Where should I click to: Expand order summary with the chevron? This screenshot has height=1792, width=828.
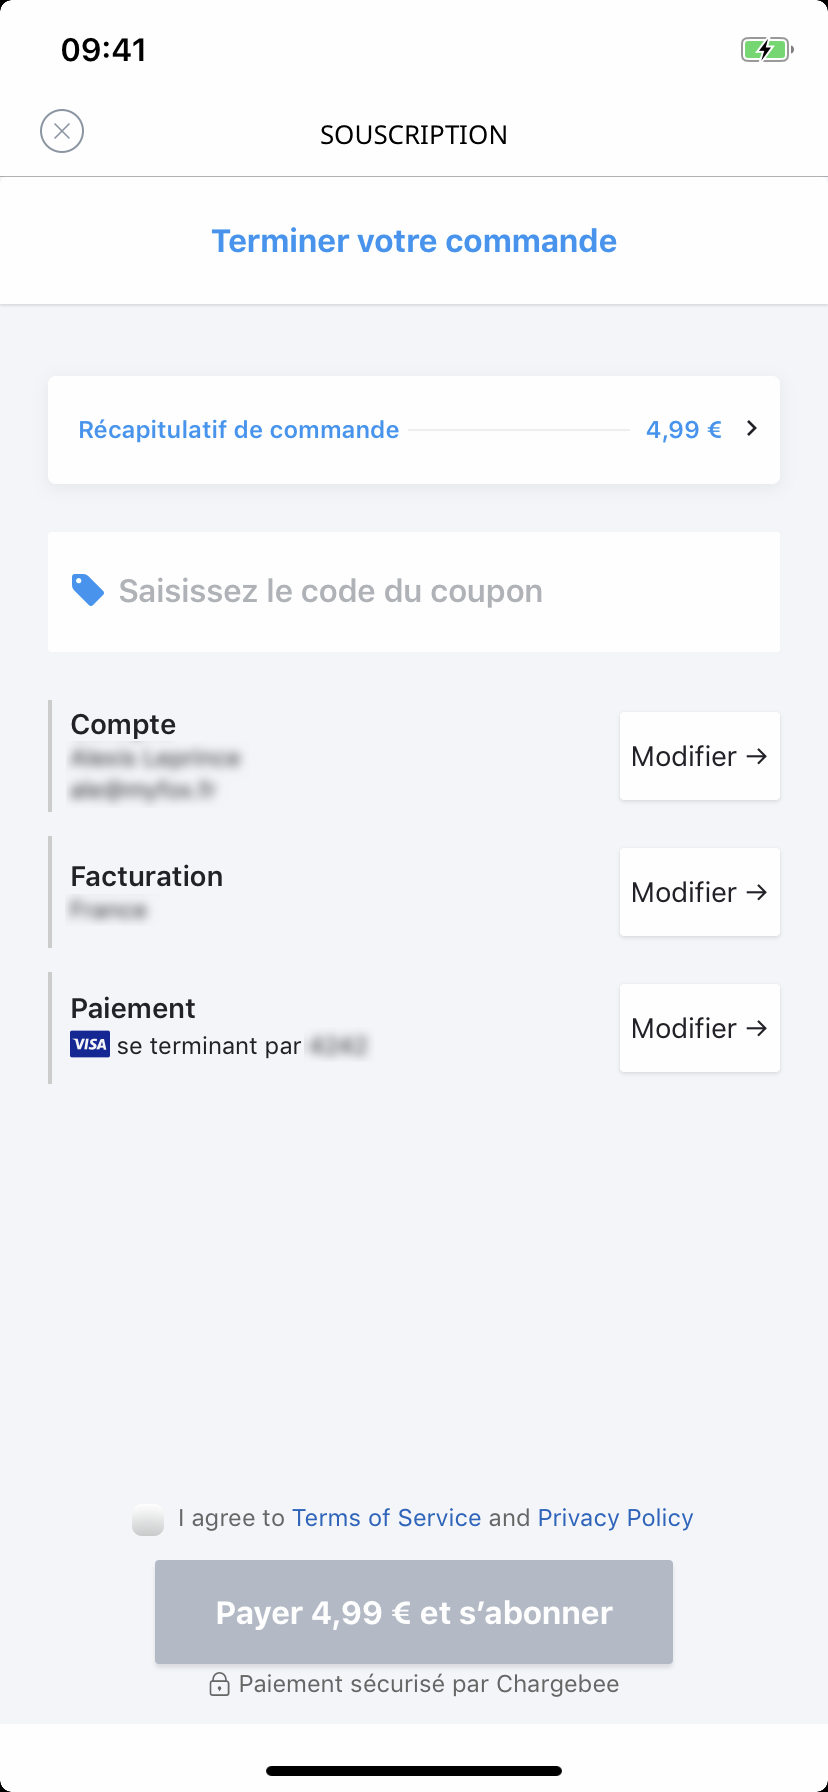point(752,429)
